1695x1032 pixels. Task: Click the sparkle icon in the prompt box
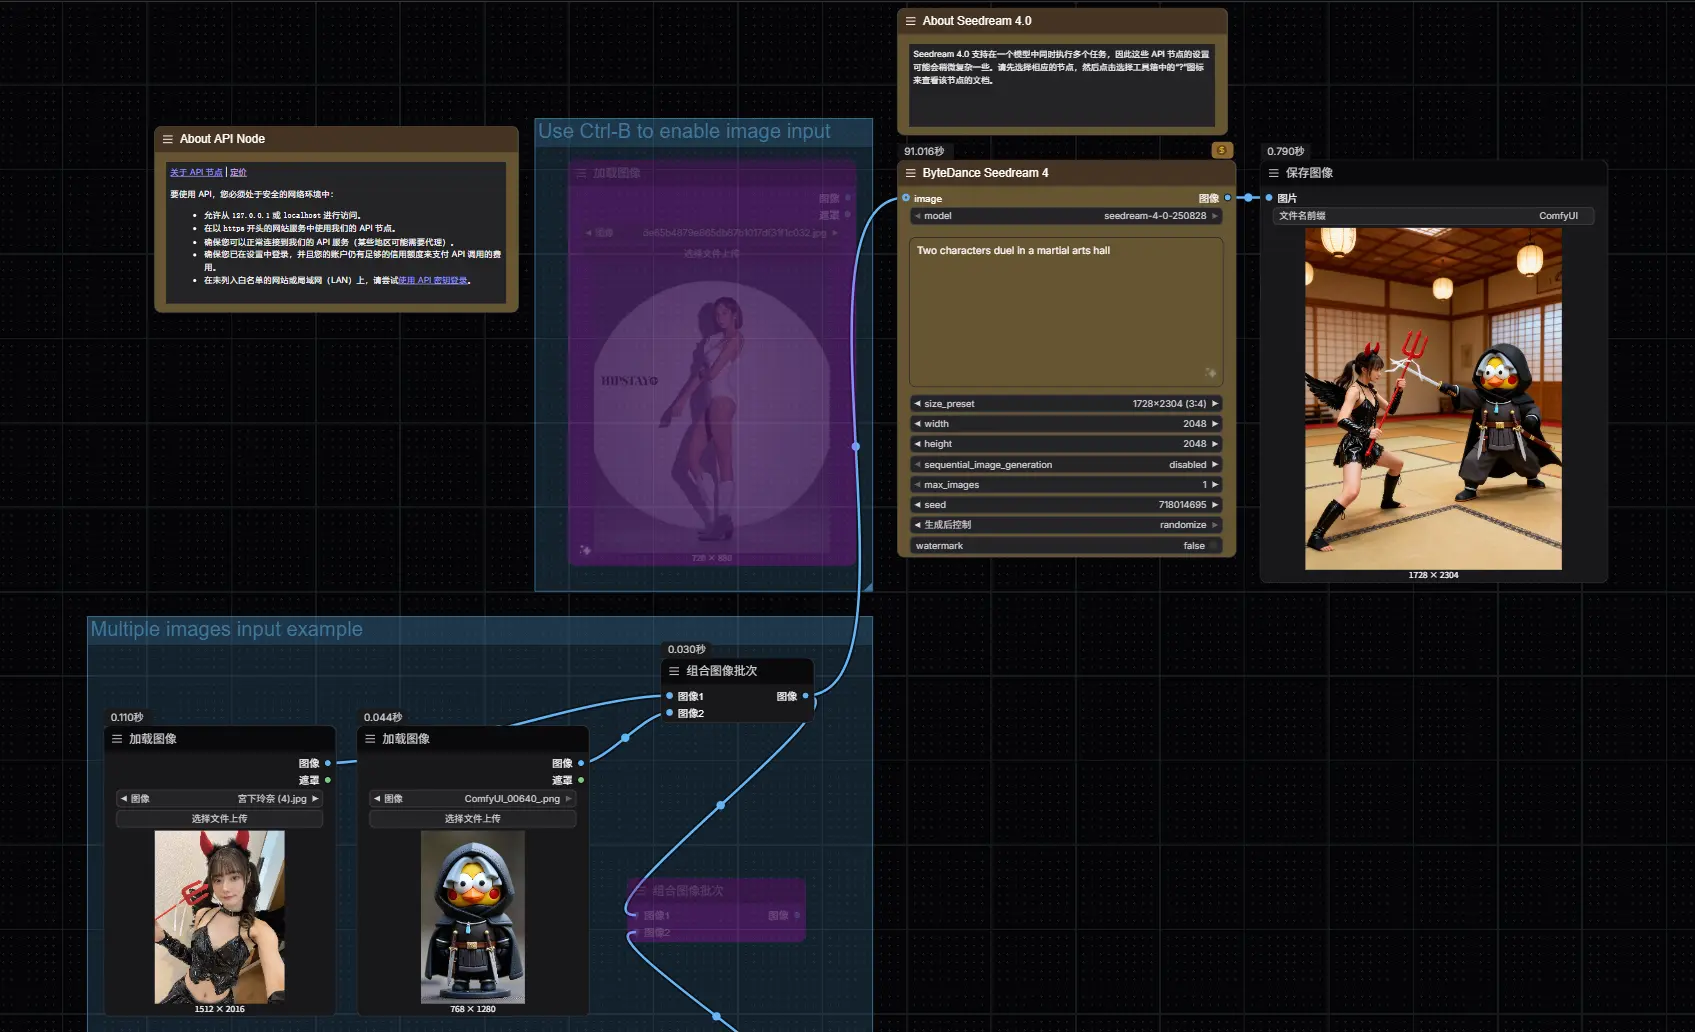(1210, 373)
